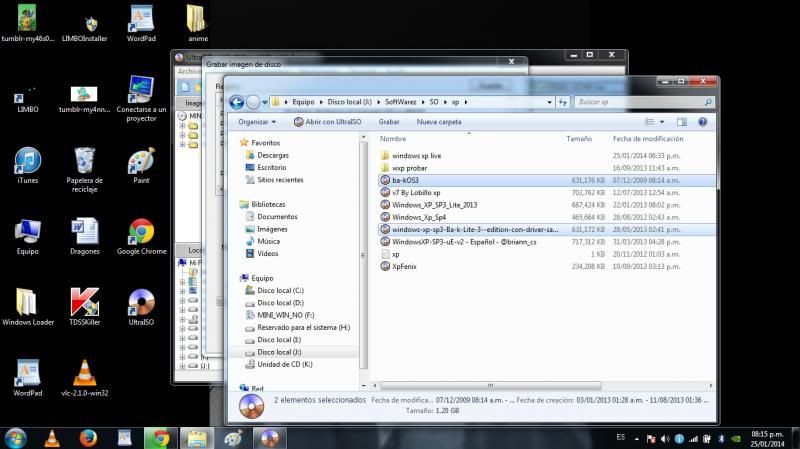The image size is (800, 449).
Task: Click the Grabar toolbar button
Action: coord(389,122)
